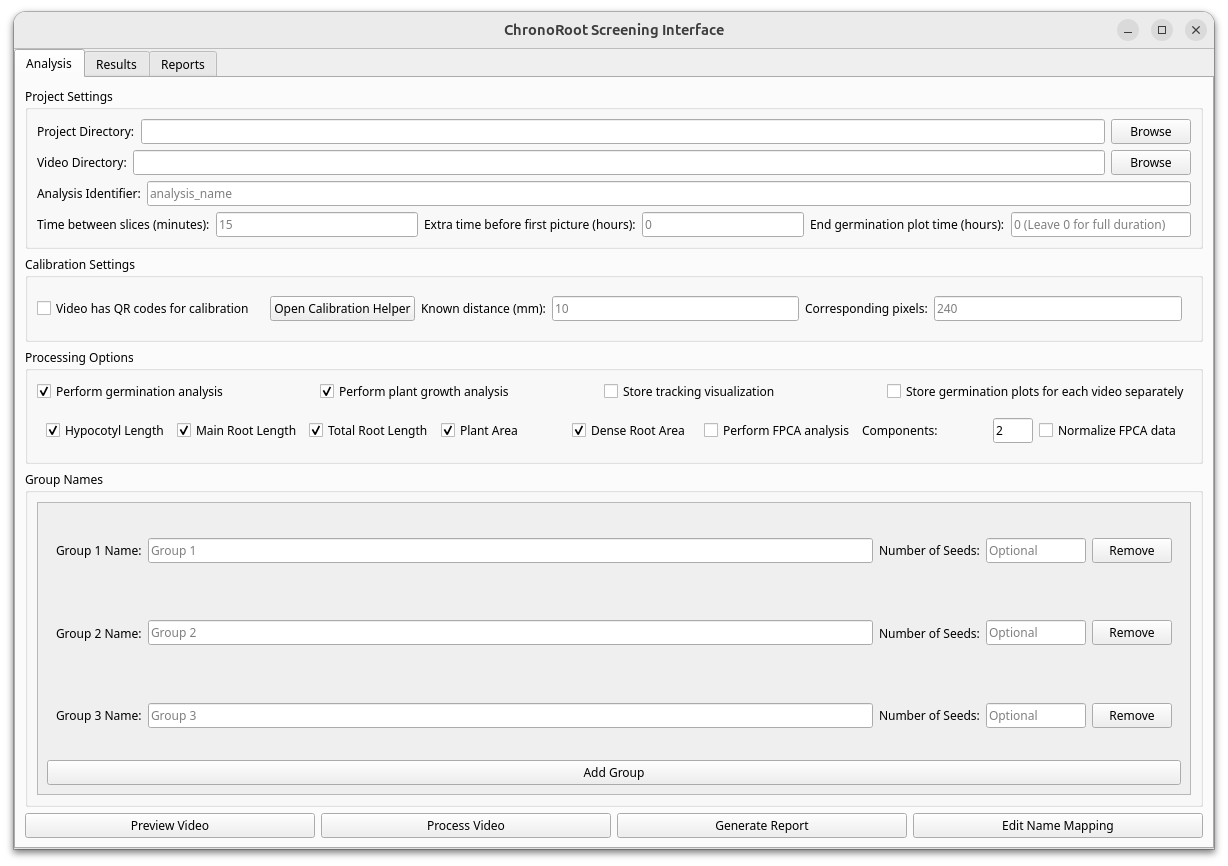Switch to the Results tab
This screenshot has height=866, width=1228.
click(116, 63)
